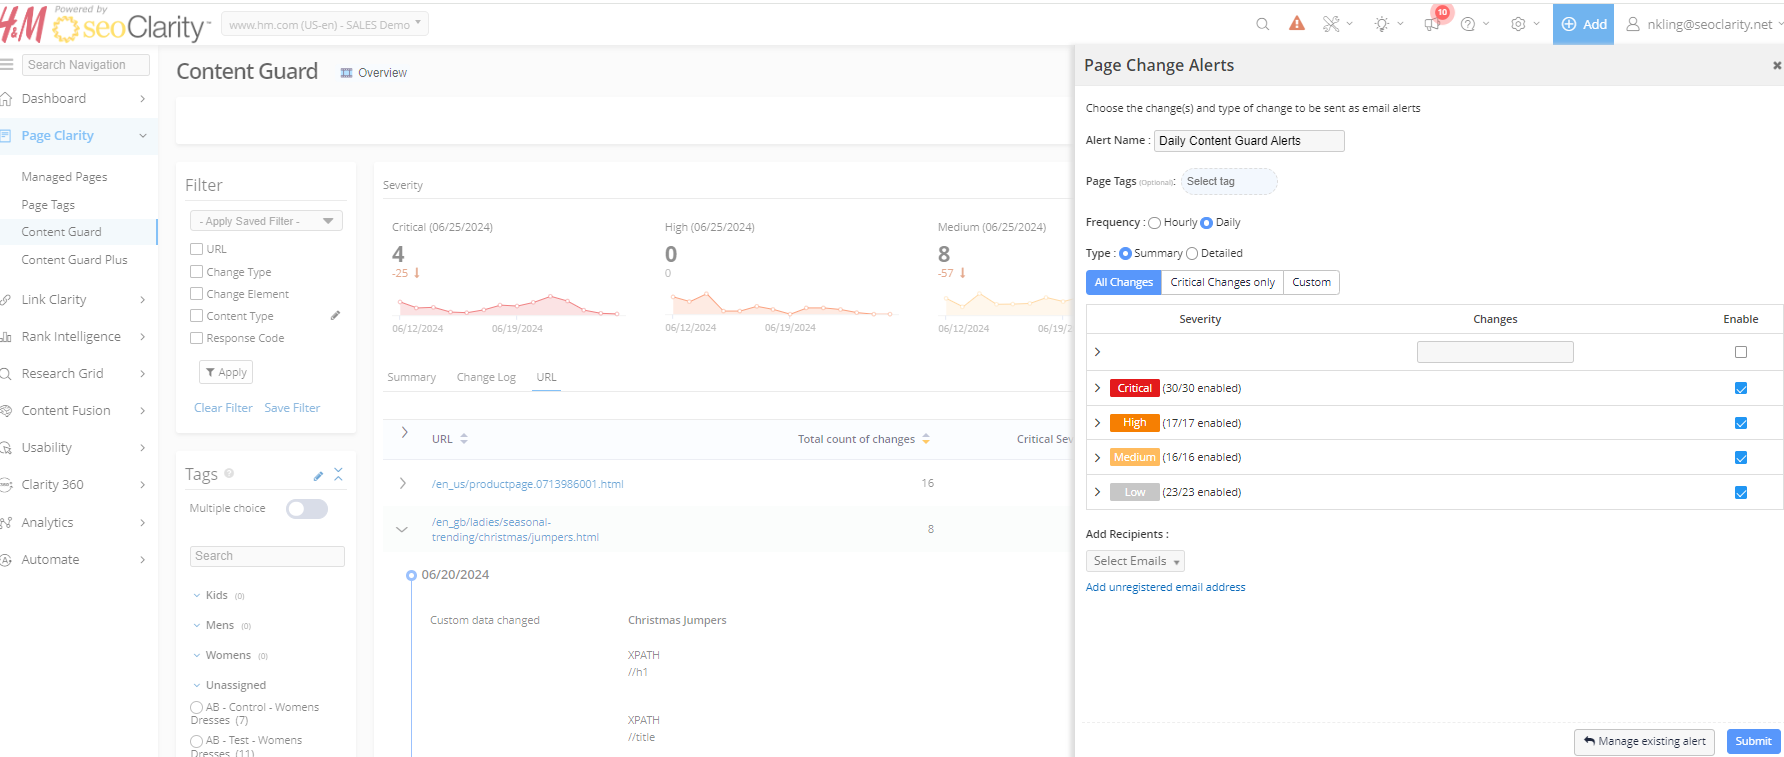This screenshot has width=1784, height=757.
Task: Open the notifications icon with red badge
Action: 1433,24
